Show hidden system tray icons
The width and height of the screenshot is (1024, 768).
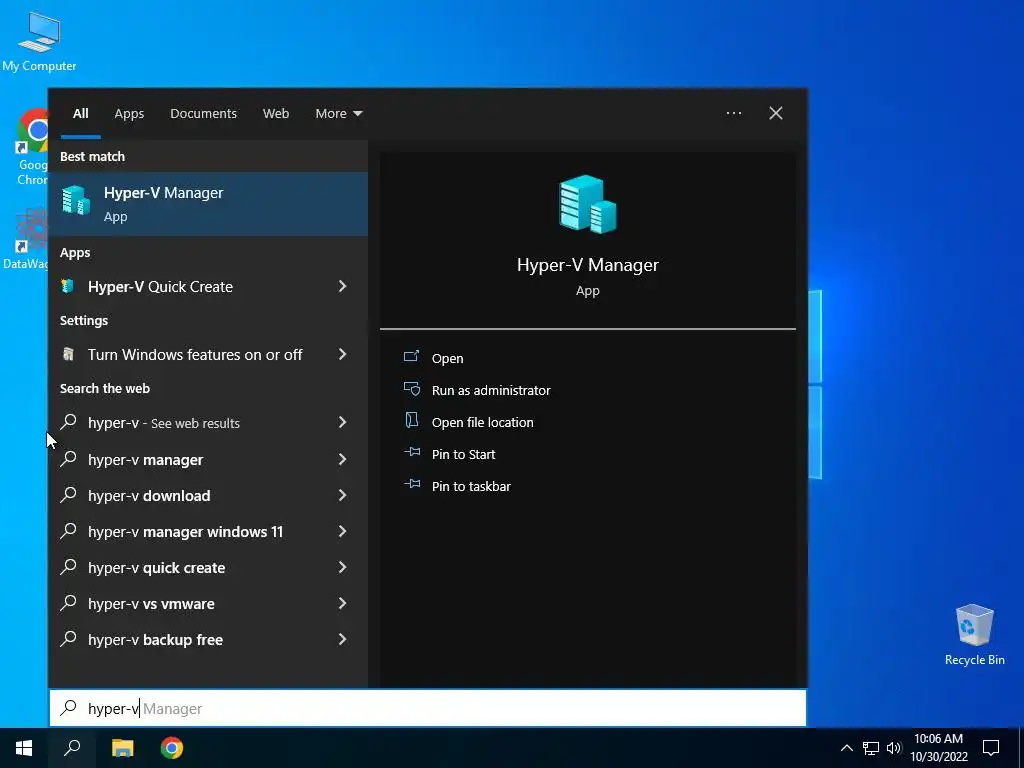click(x=846, y=748)
